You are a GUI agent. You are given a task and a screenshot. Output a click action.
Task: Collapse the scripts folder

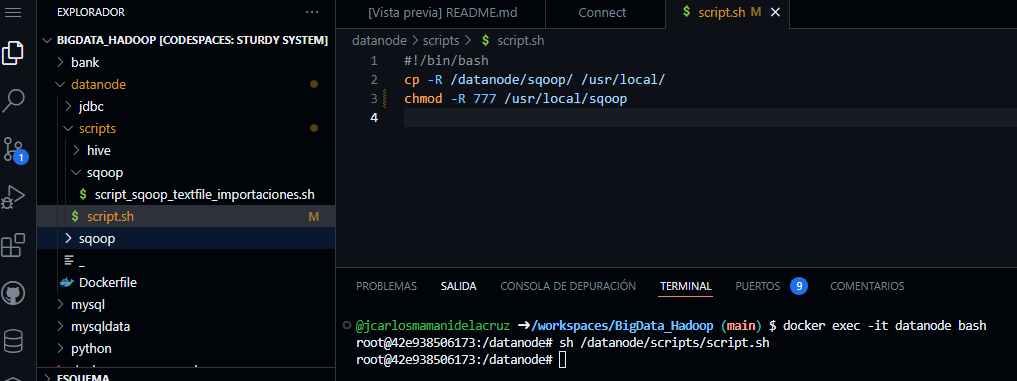[x=69, y=129]
